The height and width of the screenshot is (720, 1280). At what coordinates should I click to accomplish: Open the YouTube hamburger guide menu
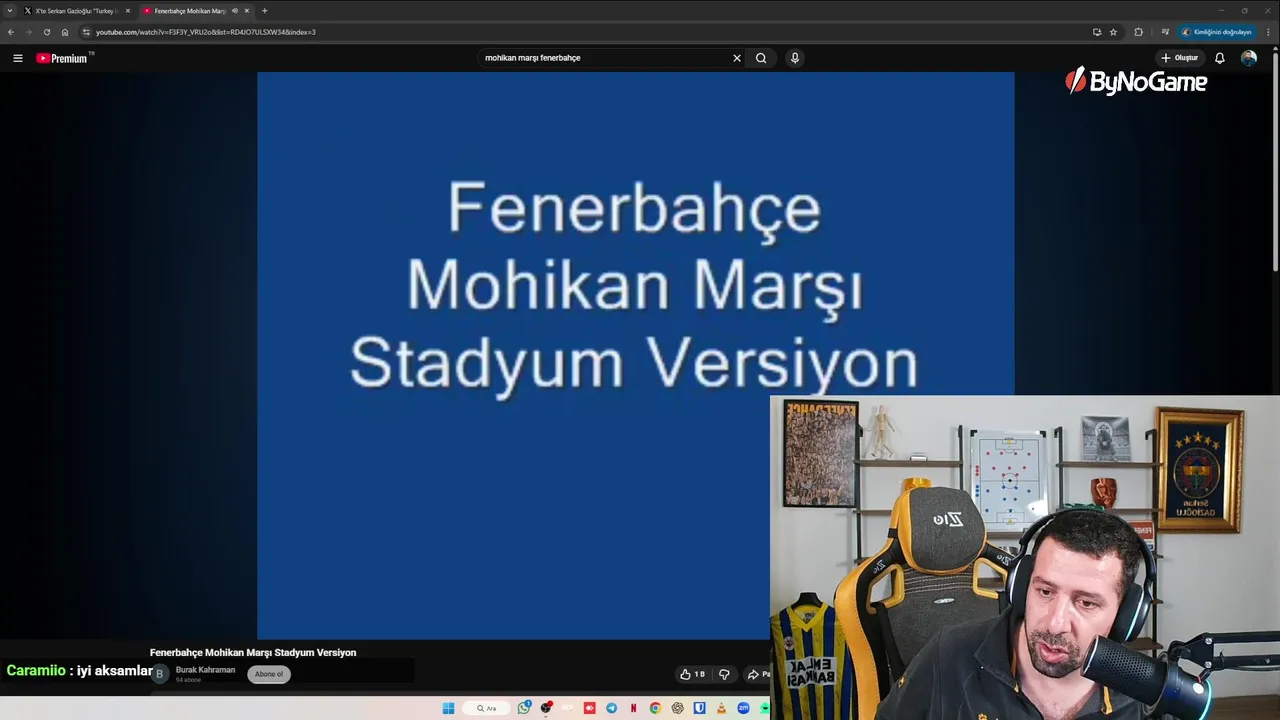(x=17, y=58)
